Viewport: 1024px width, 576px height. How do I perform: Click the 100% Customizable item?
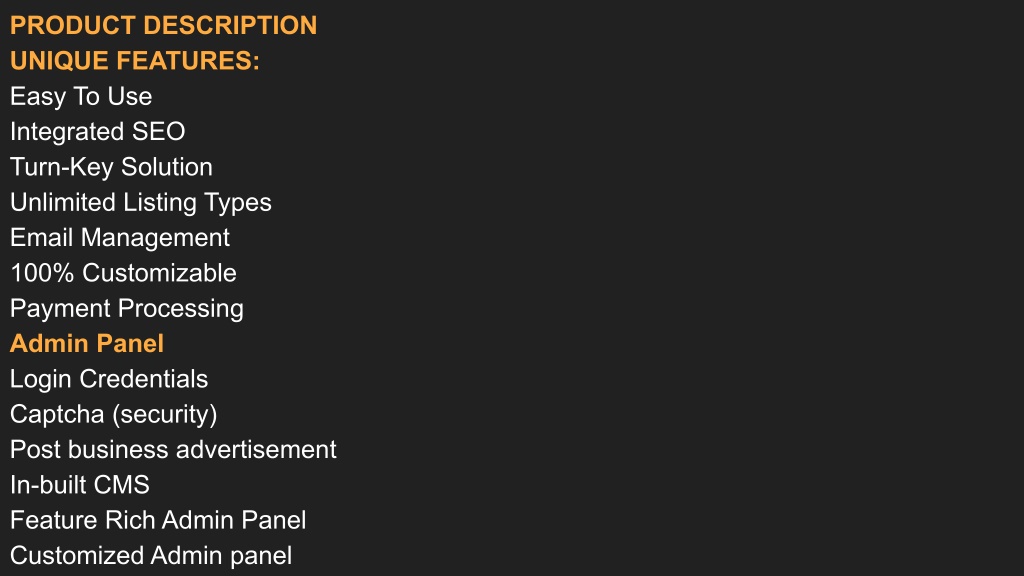click(123, 273)
